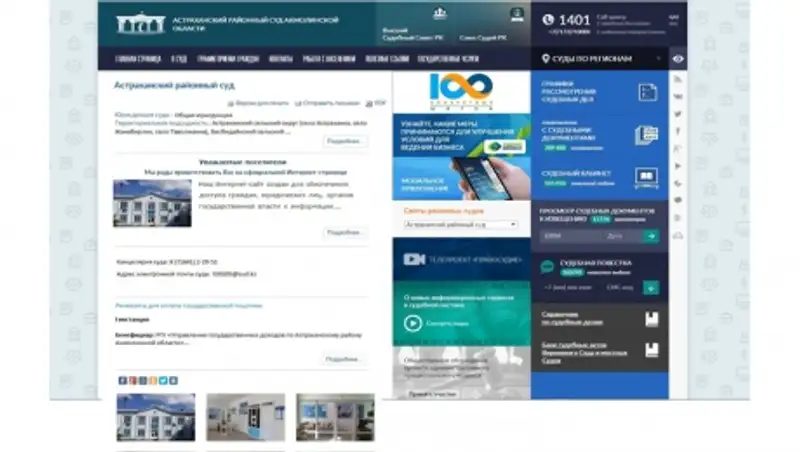The height and width of the screenshot is (452, 800).
Task: Click the 1401 call center phone icon
Action: (x=548, y=20)
